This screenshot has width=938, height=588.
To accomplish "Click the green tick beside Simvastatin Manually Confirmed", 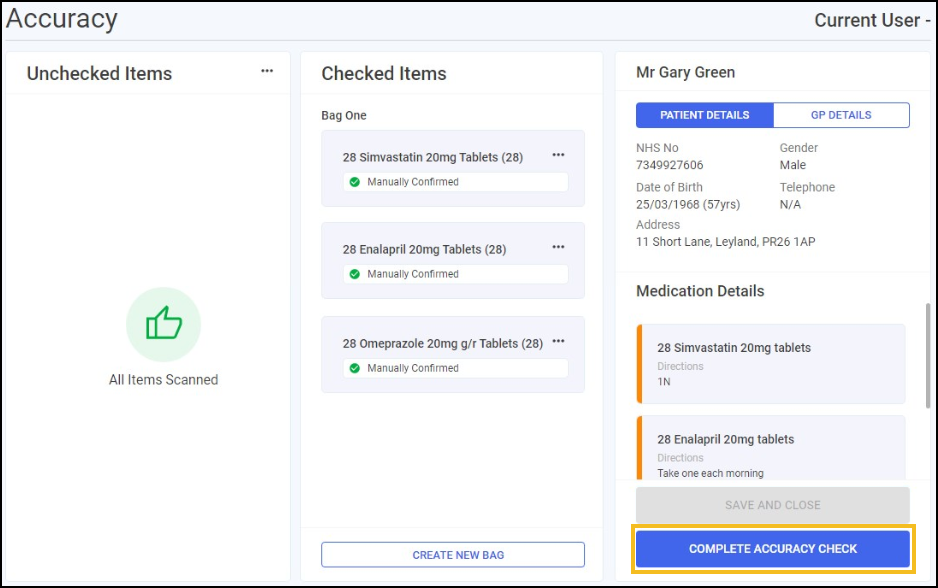I will (355, 182).
